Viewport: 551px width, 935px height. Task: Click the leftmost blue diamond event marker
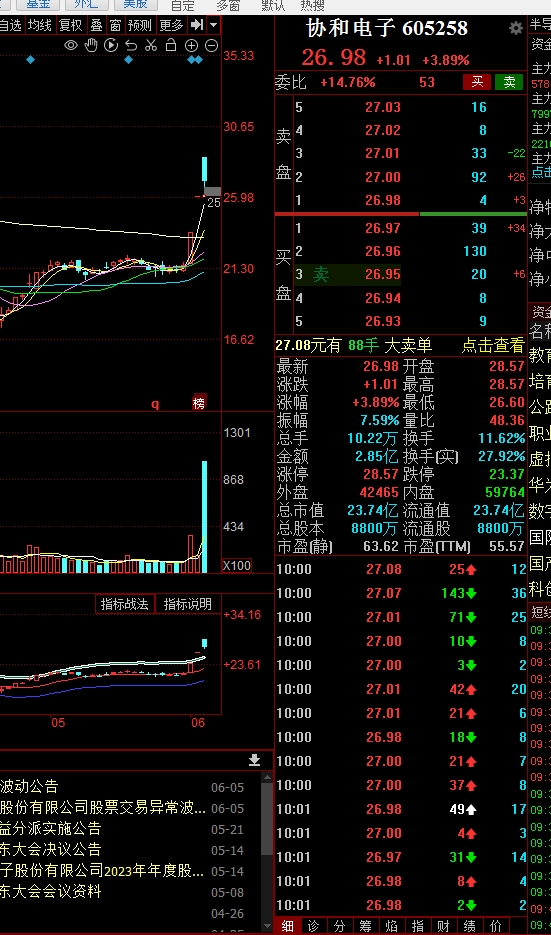click(x=30, y=60)
